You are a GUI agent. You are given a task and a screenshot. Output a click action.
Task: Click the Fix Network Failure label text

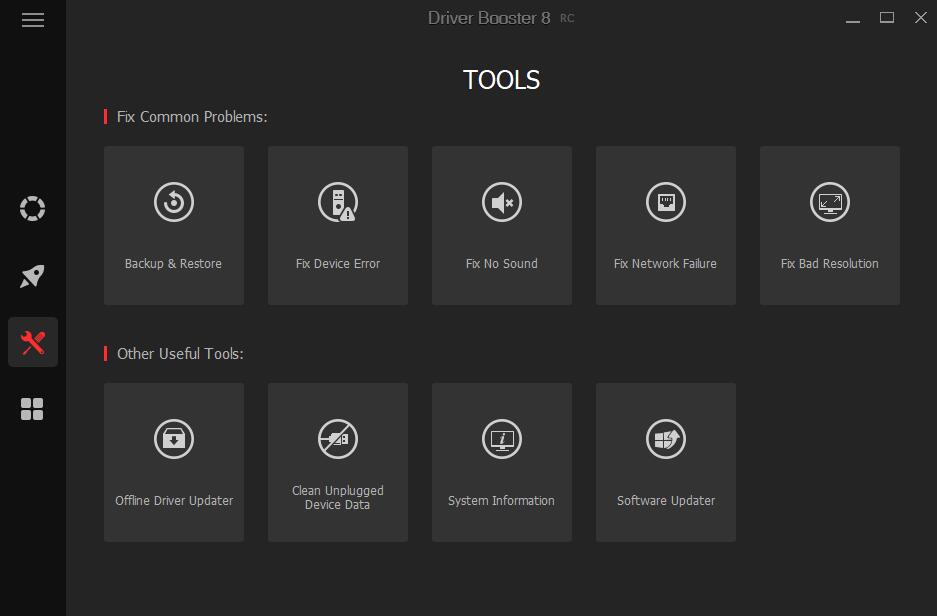click(665, 263)
